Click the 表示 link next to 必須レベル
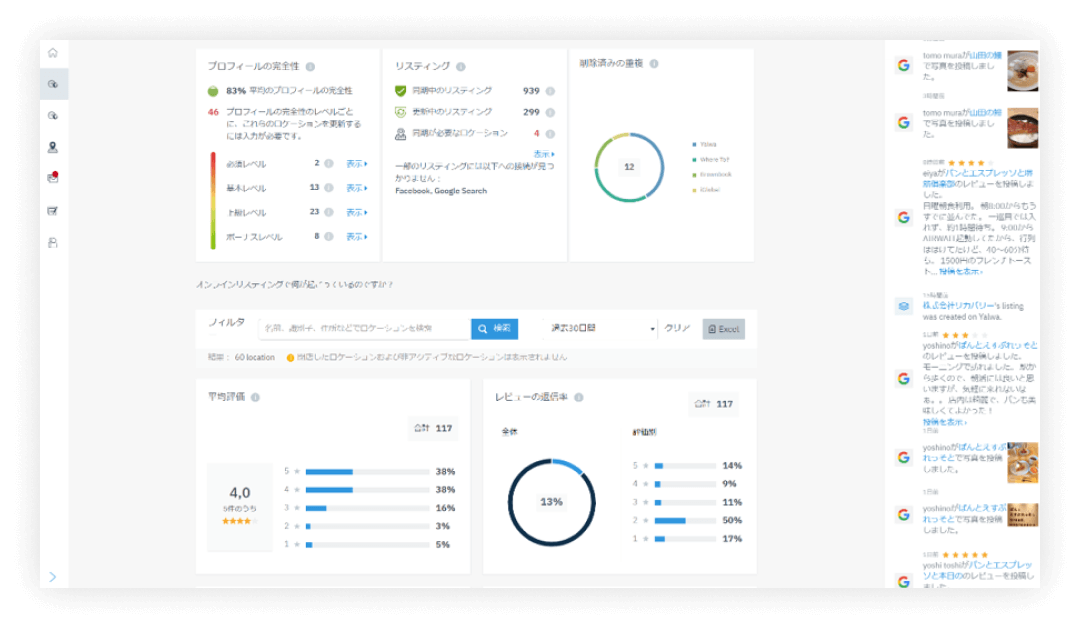 click(x=357, y=162)
